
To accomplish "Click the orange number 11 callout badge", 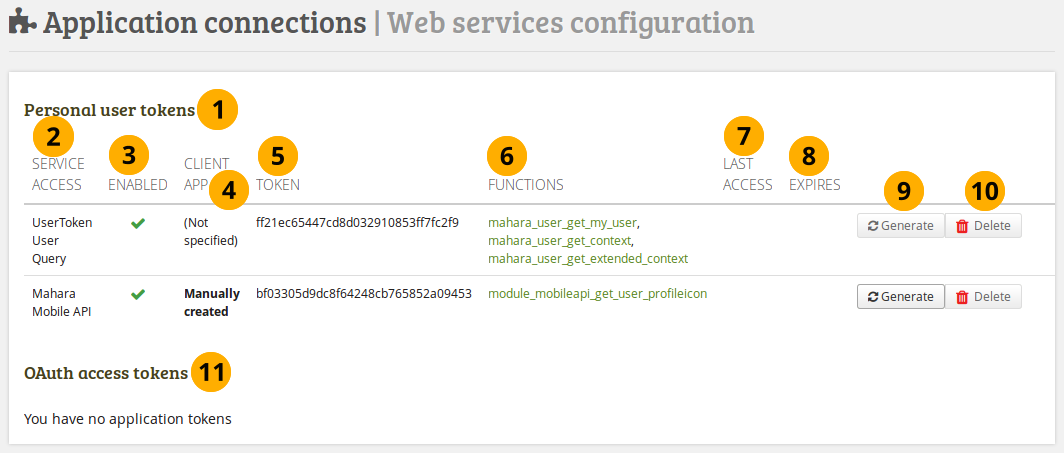I will point(211,373).
